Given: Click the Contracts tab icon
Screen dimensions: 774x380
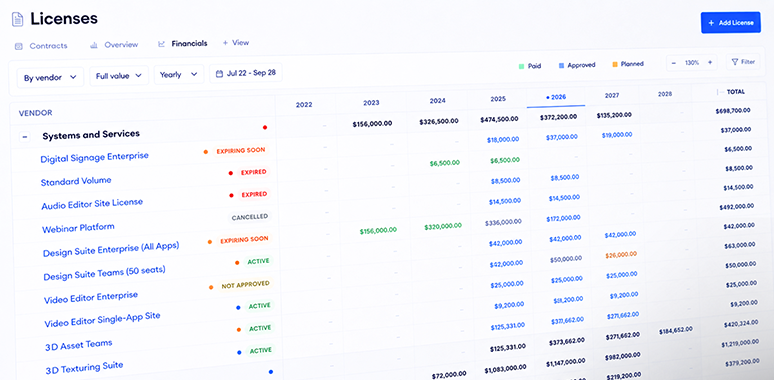Looking at the screenshot, I should pos(19,46).
